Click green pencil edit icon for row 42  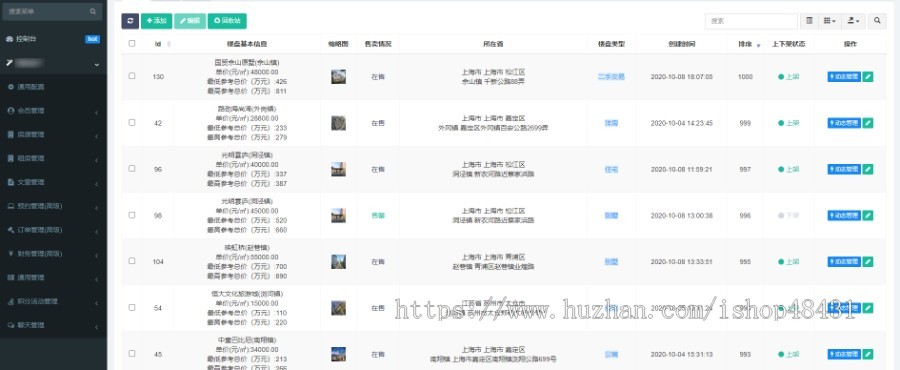868,123
